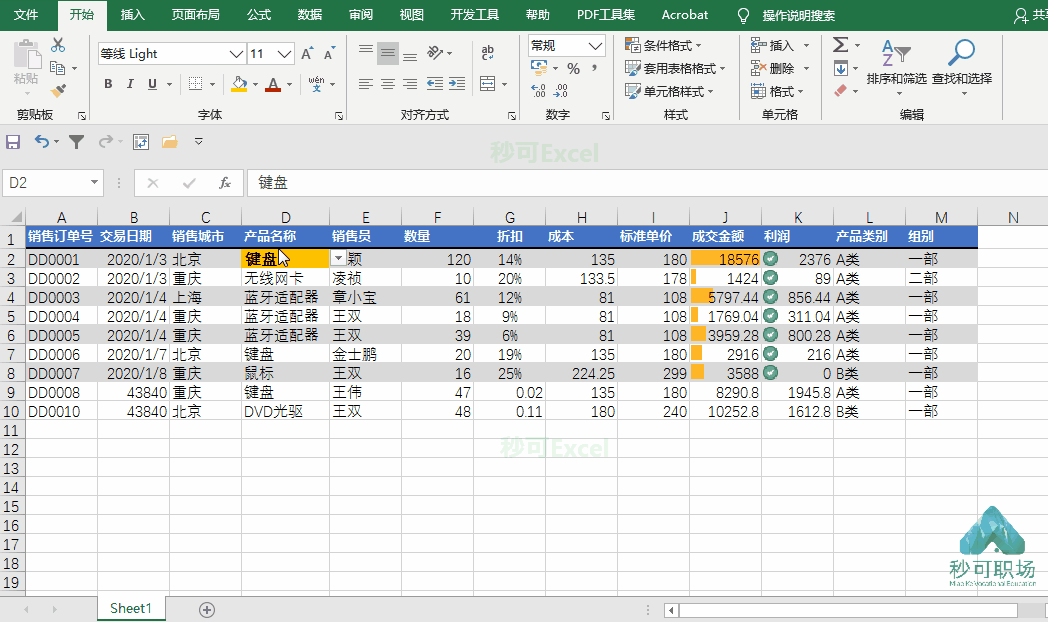Switch to the 审阅 tab
The image size is (1048, 622).
(360, 15)
